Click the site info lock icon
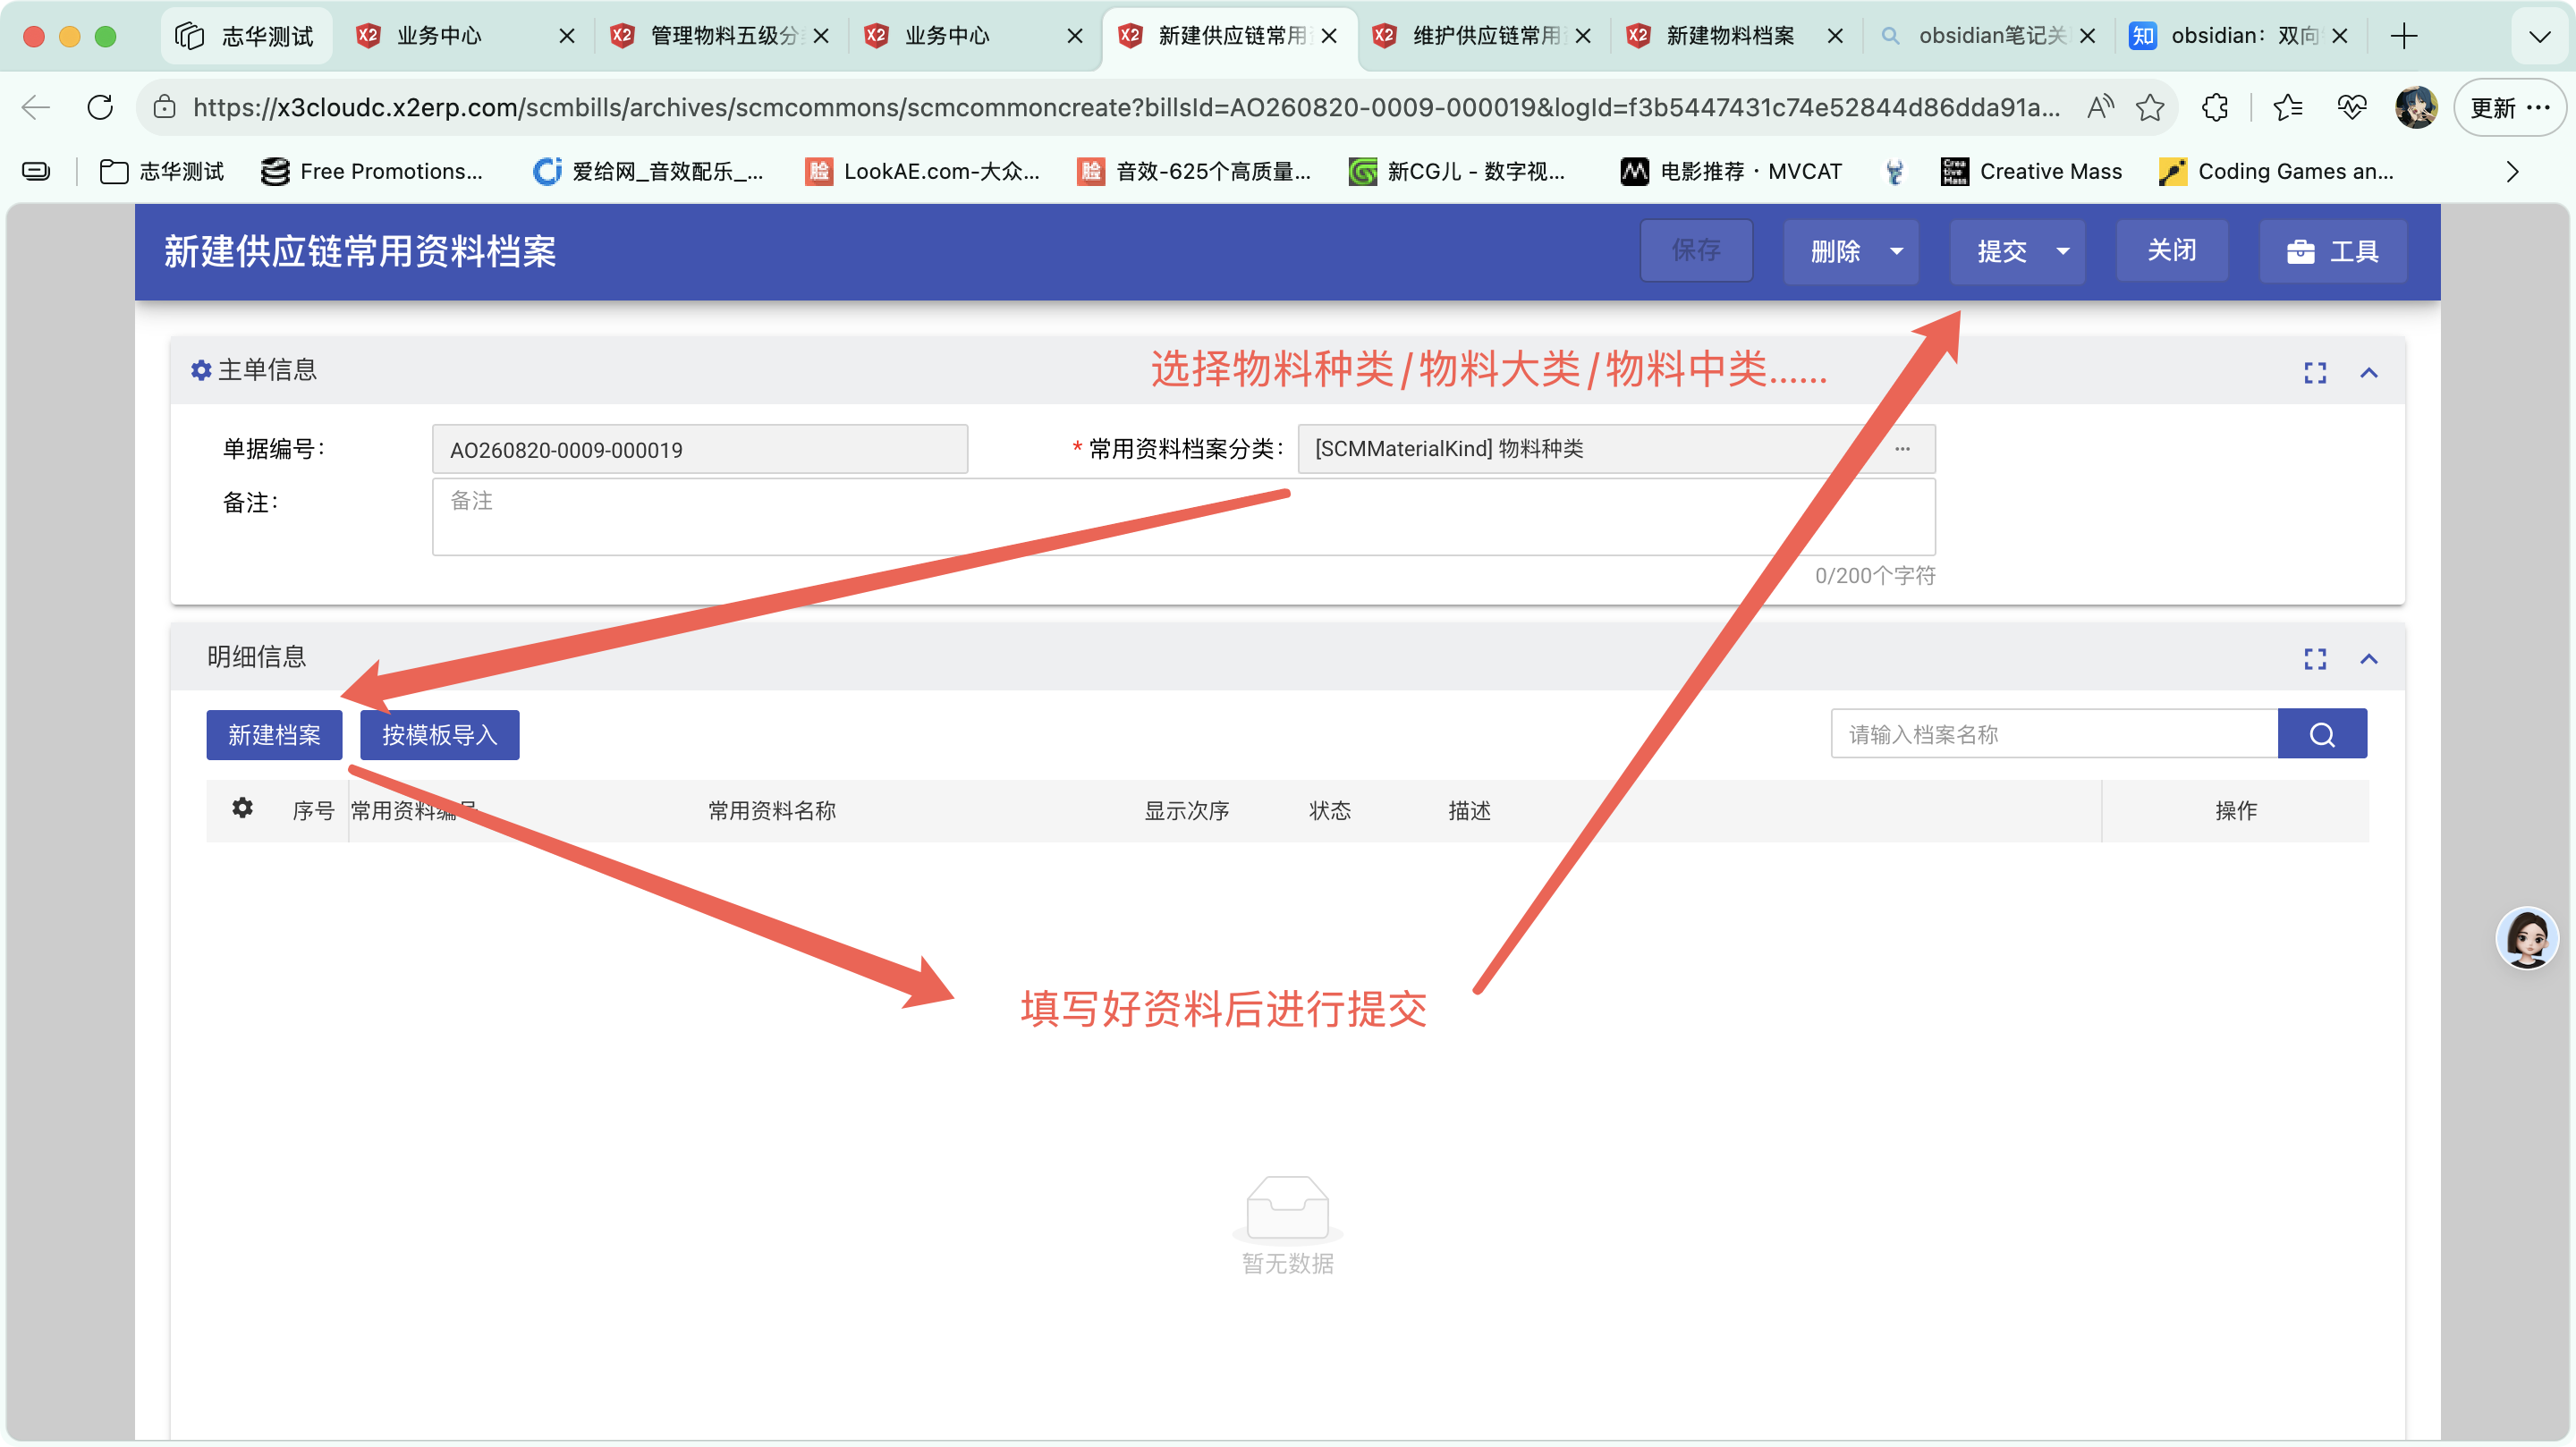The width and height of the screenshot is (2576, 1447). pos(164,107)
